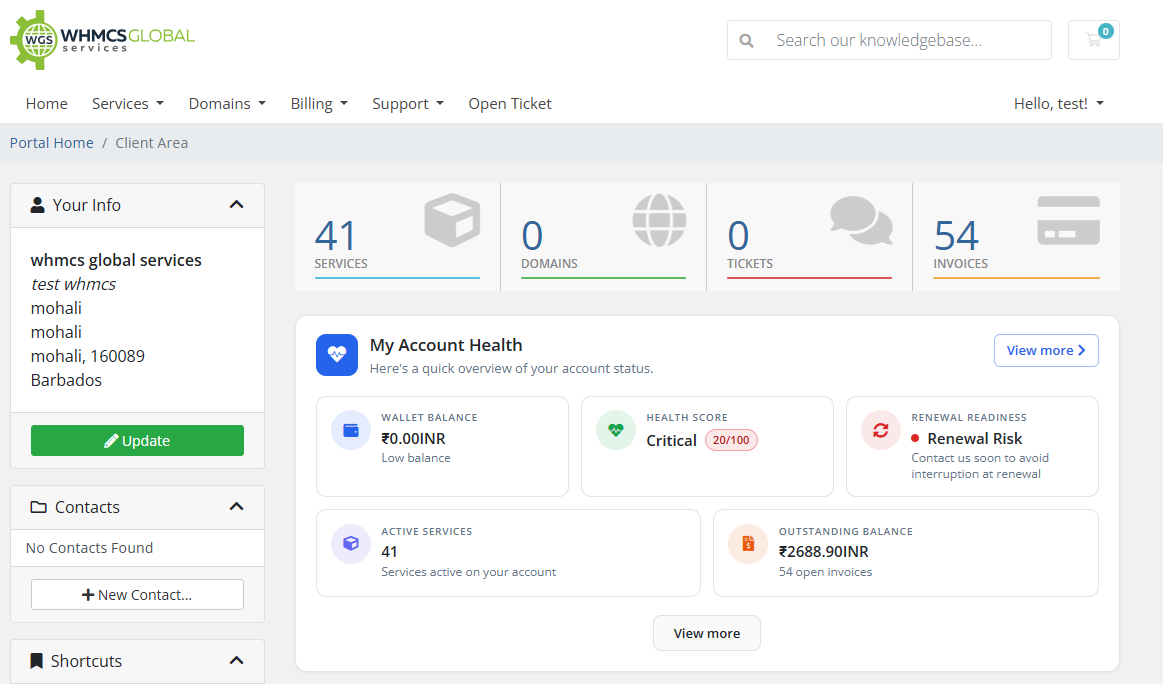Click the Outstanding Balance invoice icon
Viewport: 1163px width, 684px height.
[x=748, y=544]
